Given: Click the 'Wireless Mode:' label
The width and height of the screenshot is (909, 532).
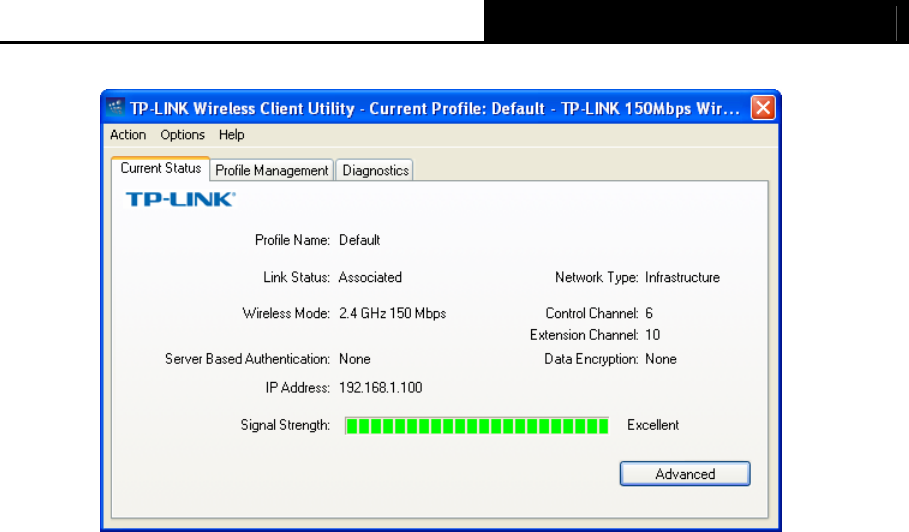Looking at the screenshot, I should click(286, 314).
